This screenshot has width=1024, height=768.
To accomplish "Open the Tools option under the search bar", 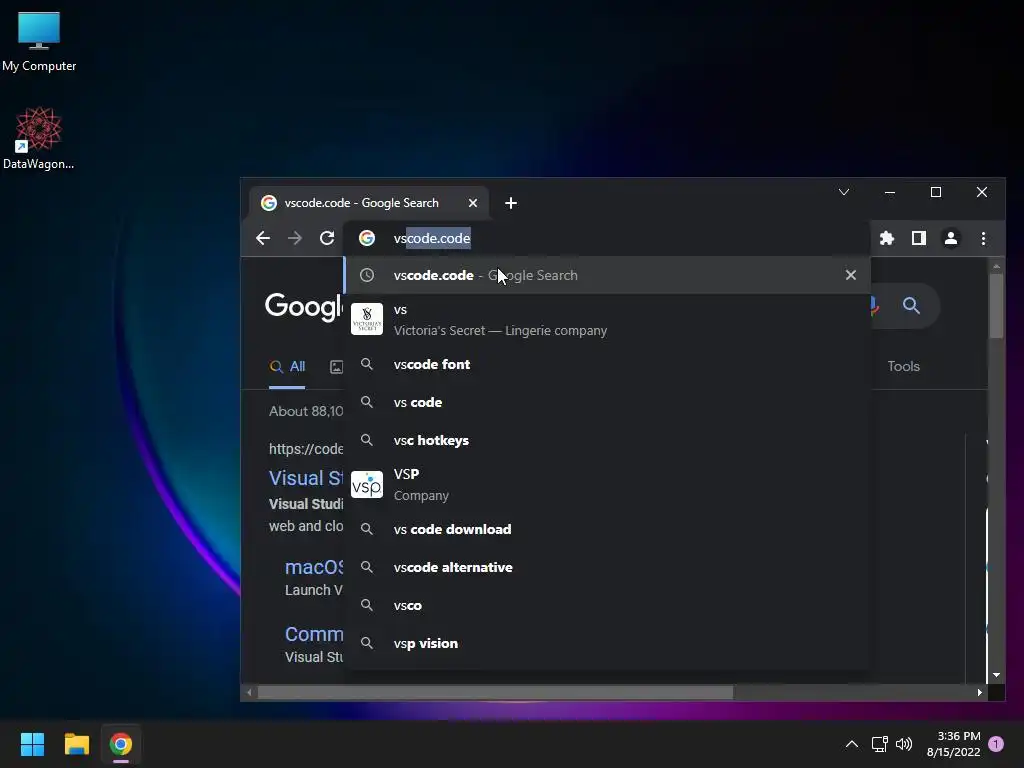I will [x=903, y=366].
